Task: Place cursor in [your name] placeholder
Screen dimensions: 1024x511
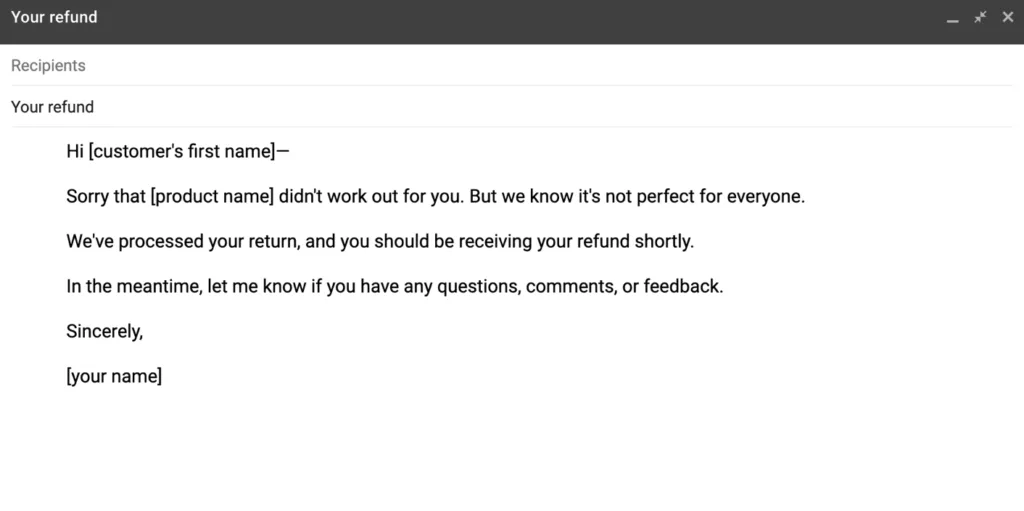Action: (114, 377)
